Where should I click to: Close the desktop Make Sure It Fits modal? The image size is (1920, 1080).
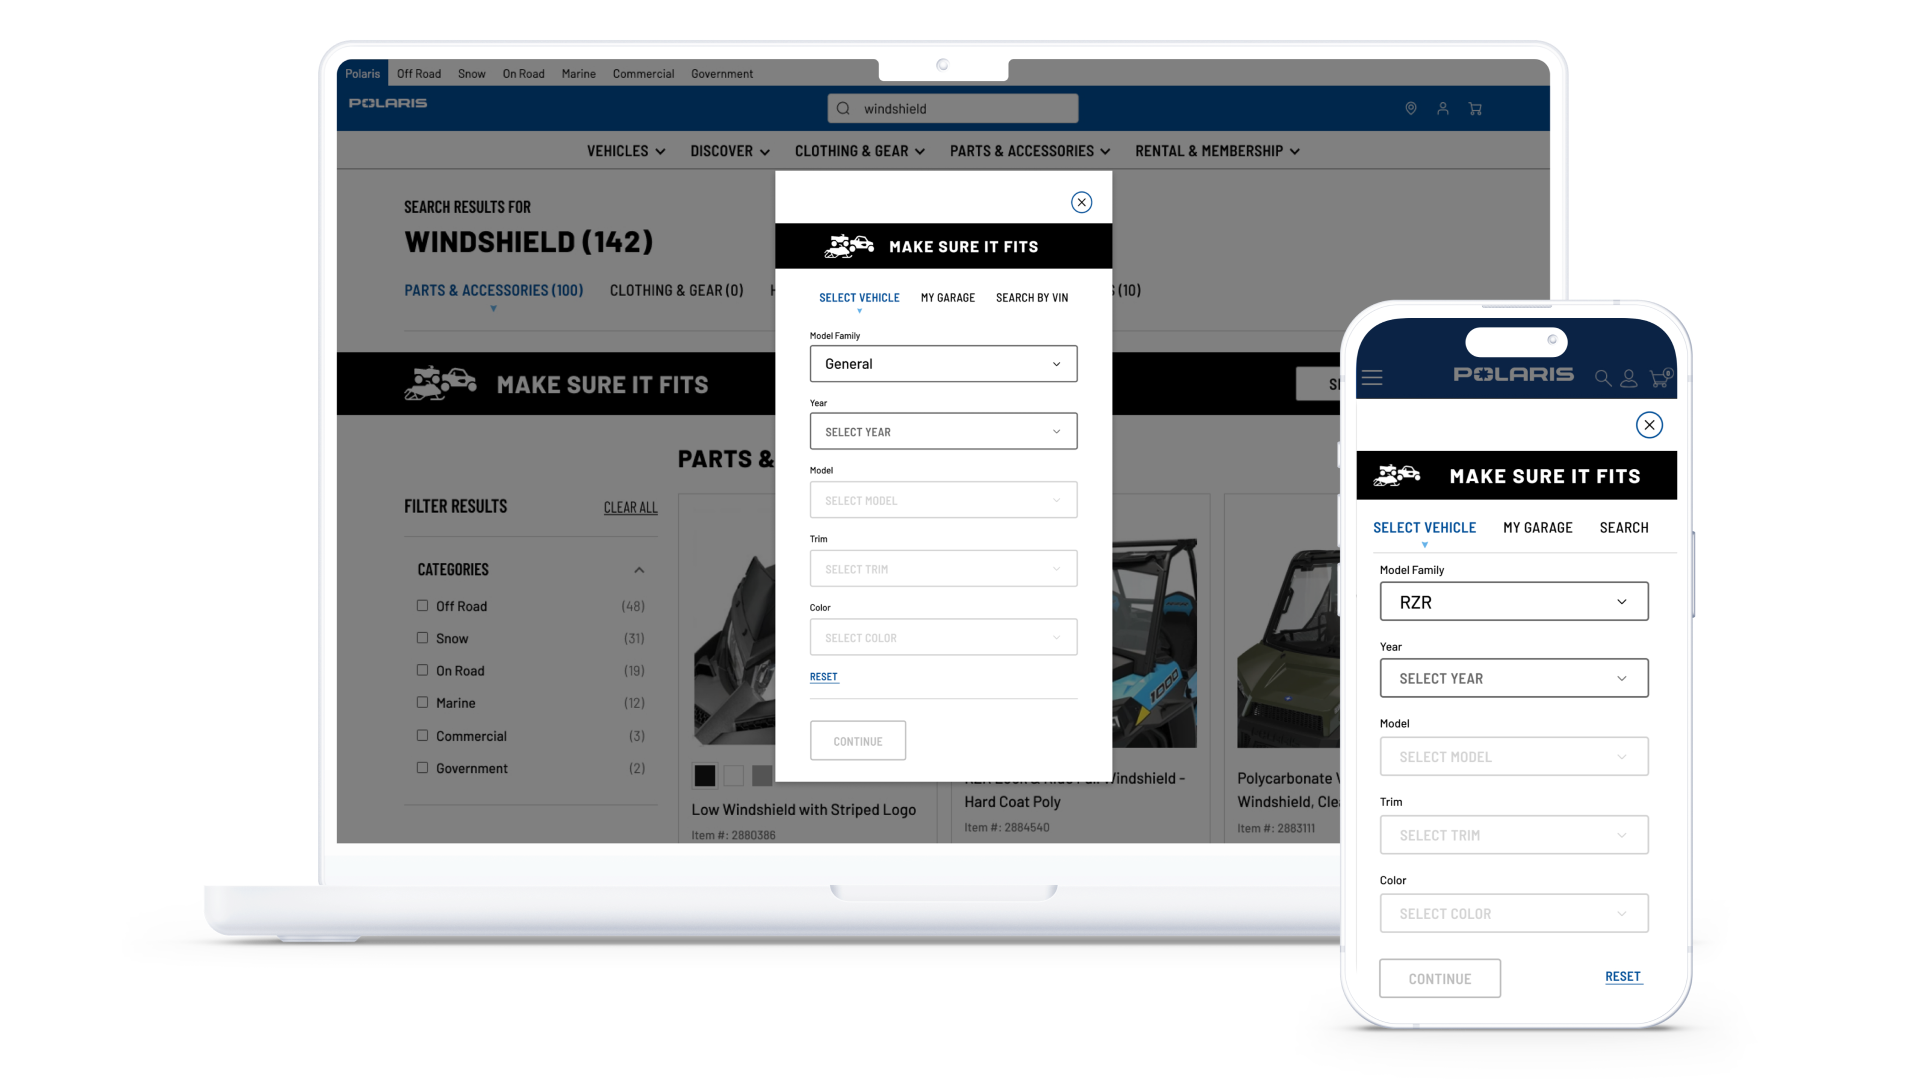tap(1081, 202)
